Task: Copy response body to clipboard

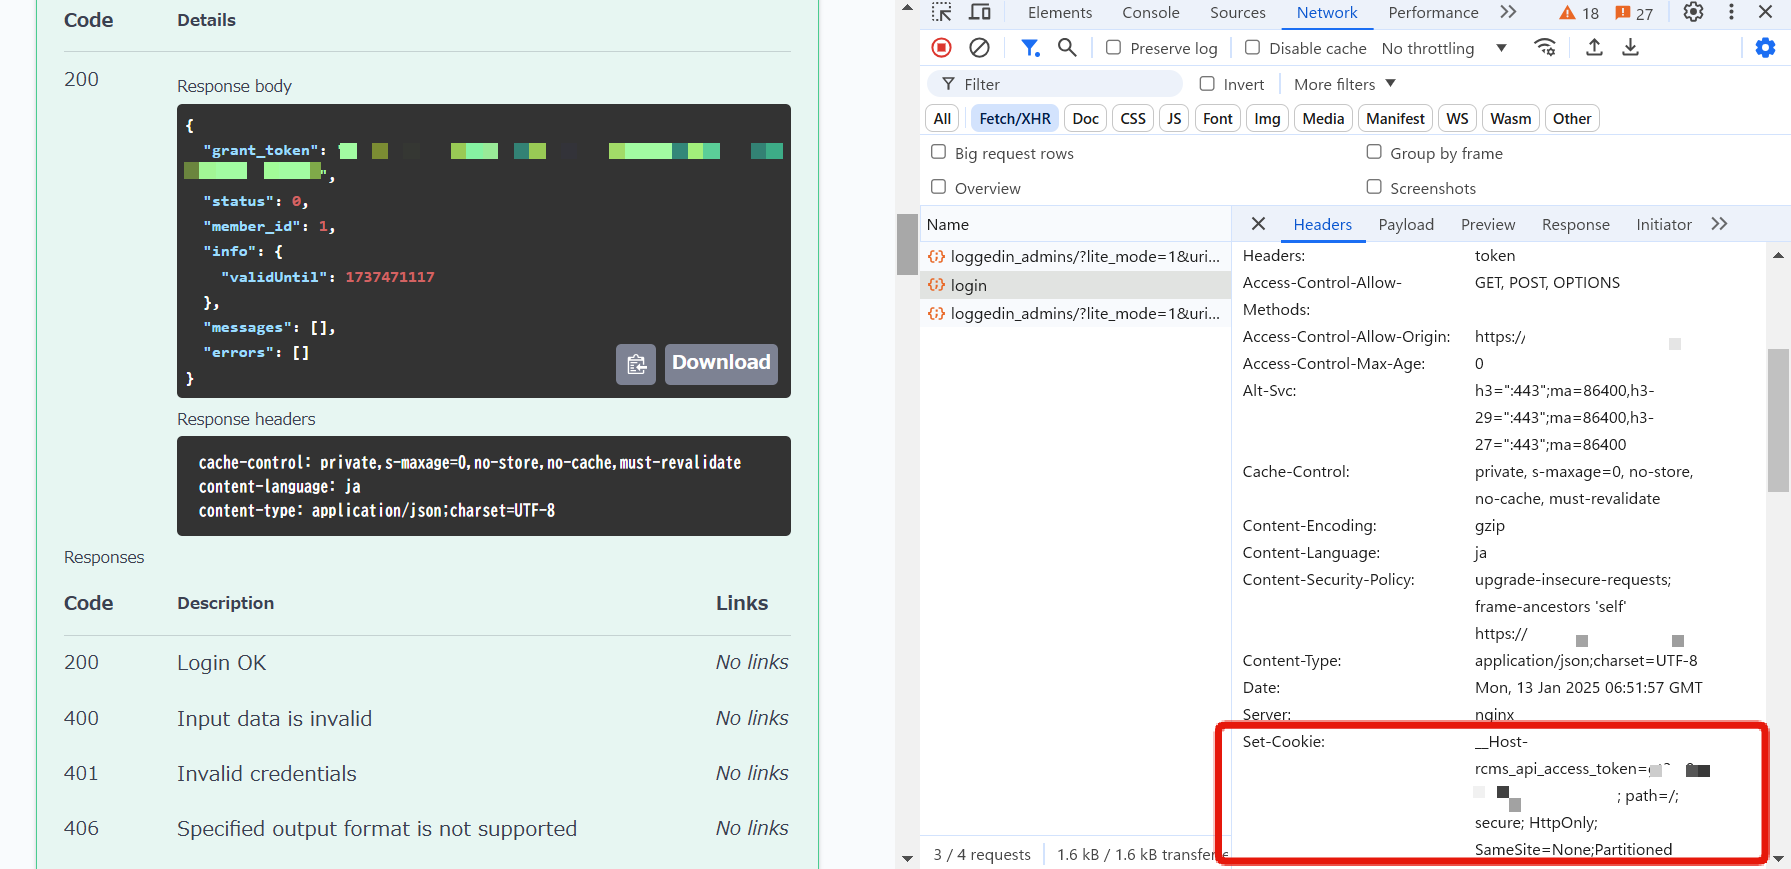Action: click(636, 364)
